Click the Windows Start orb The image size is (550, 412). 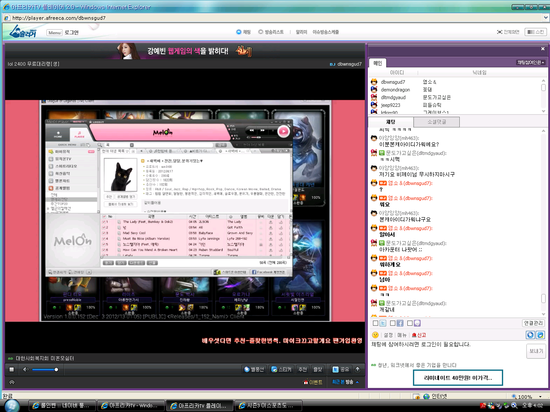pos(12,405)
